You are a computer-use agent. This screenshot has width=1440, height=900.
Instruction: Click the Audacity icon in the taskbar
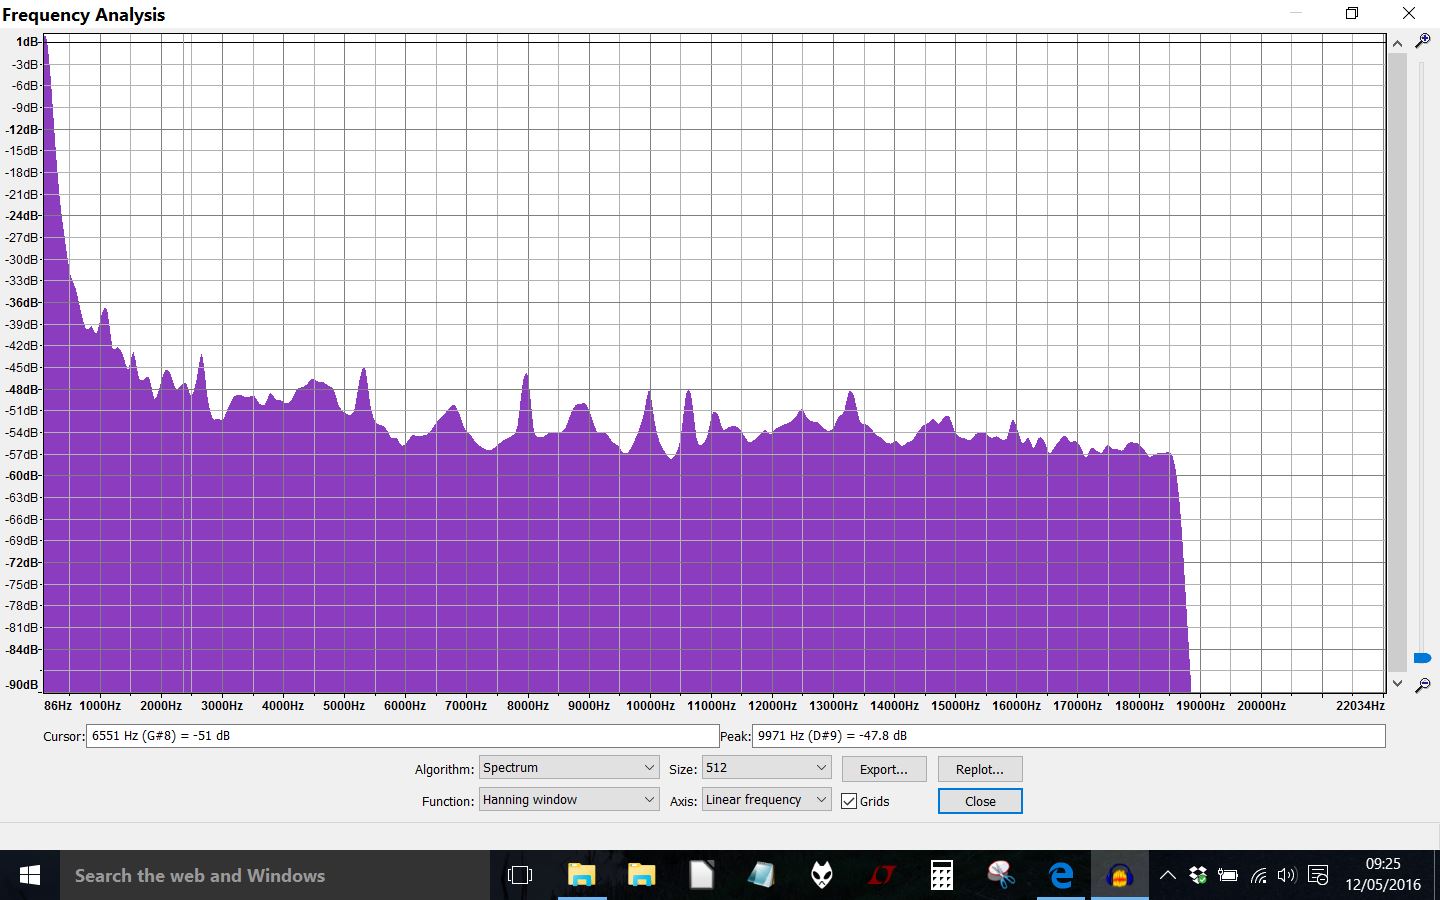(1121, 875)
